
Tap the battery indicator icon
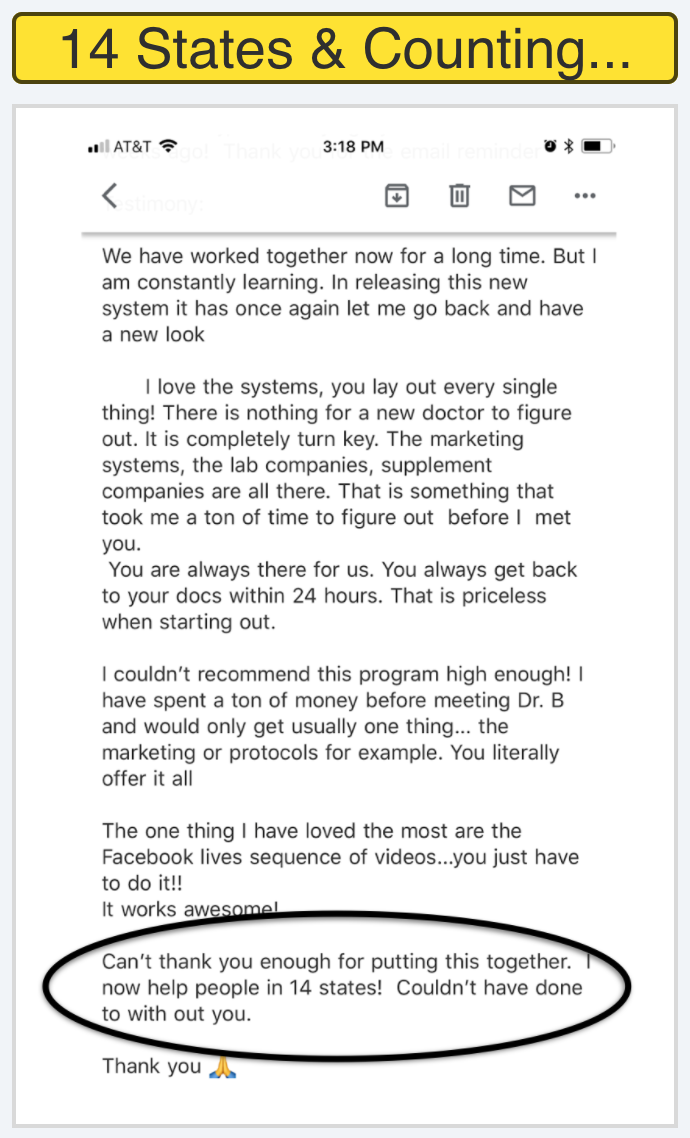click(598, 147)
